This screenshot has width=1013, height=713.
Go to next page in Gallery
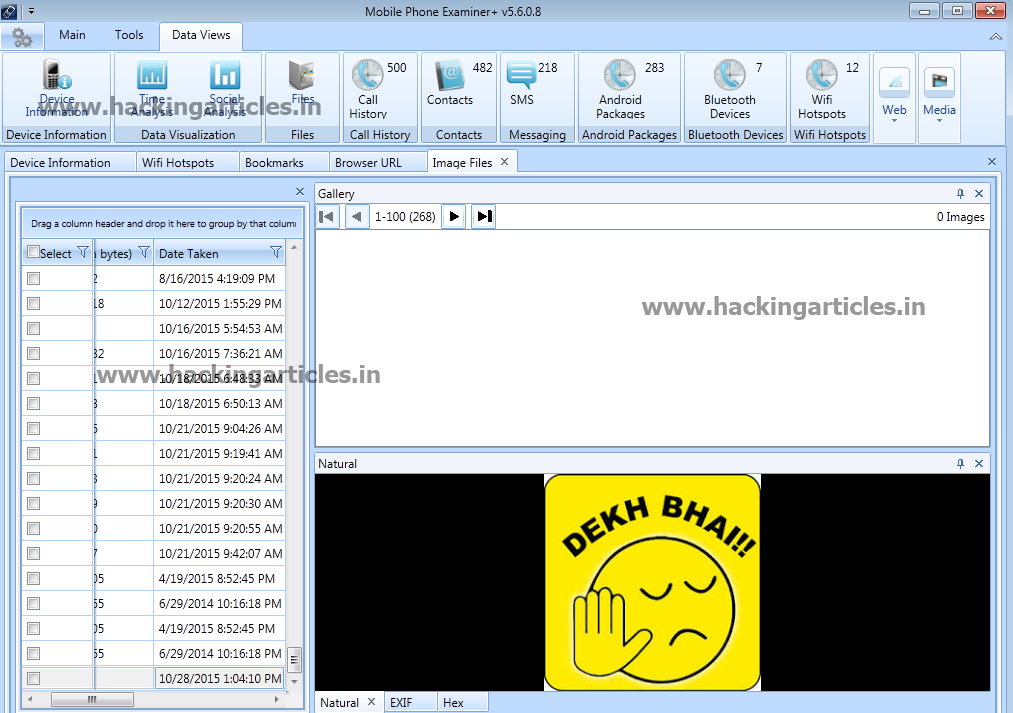pos(453,216)
